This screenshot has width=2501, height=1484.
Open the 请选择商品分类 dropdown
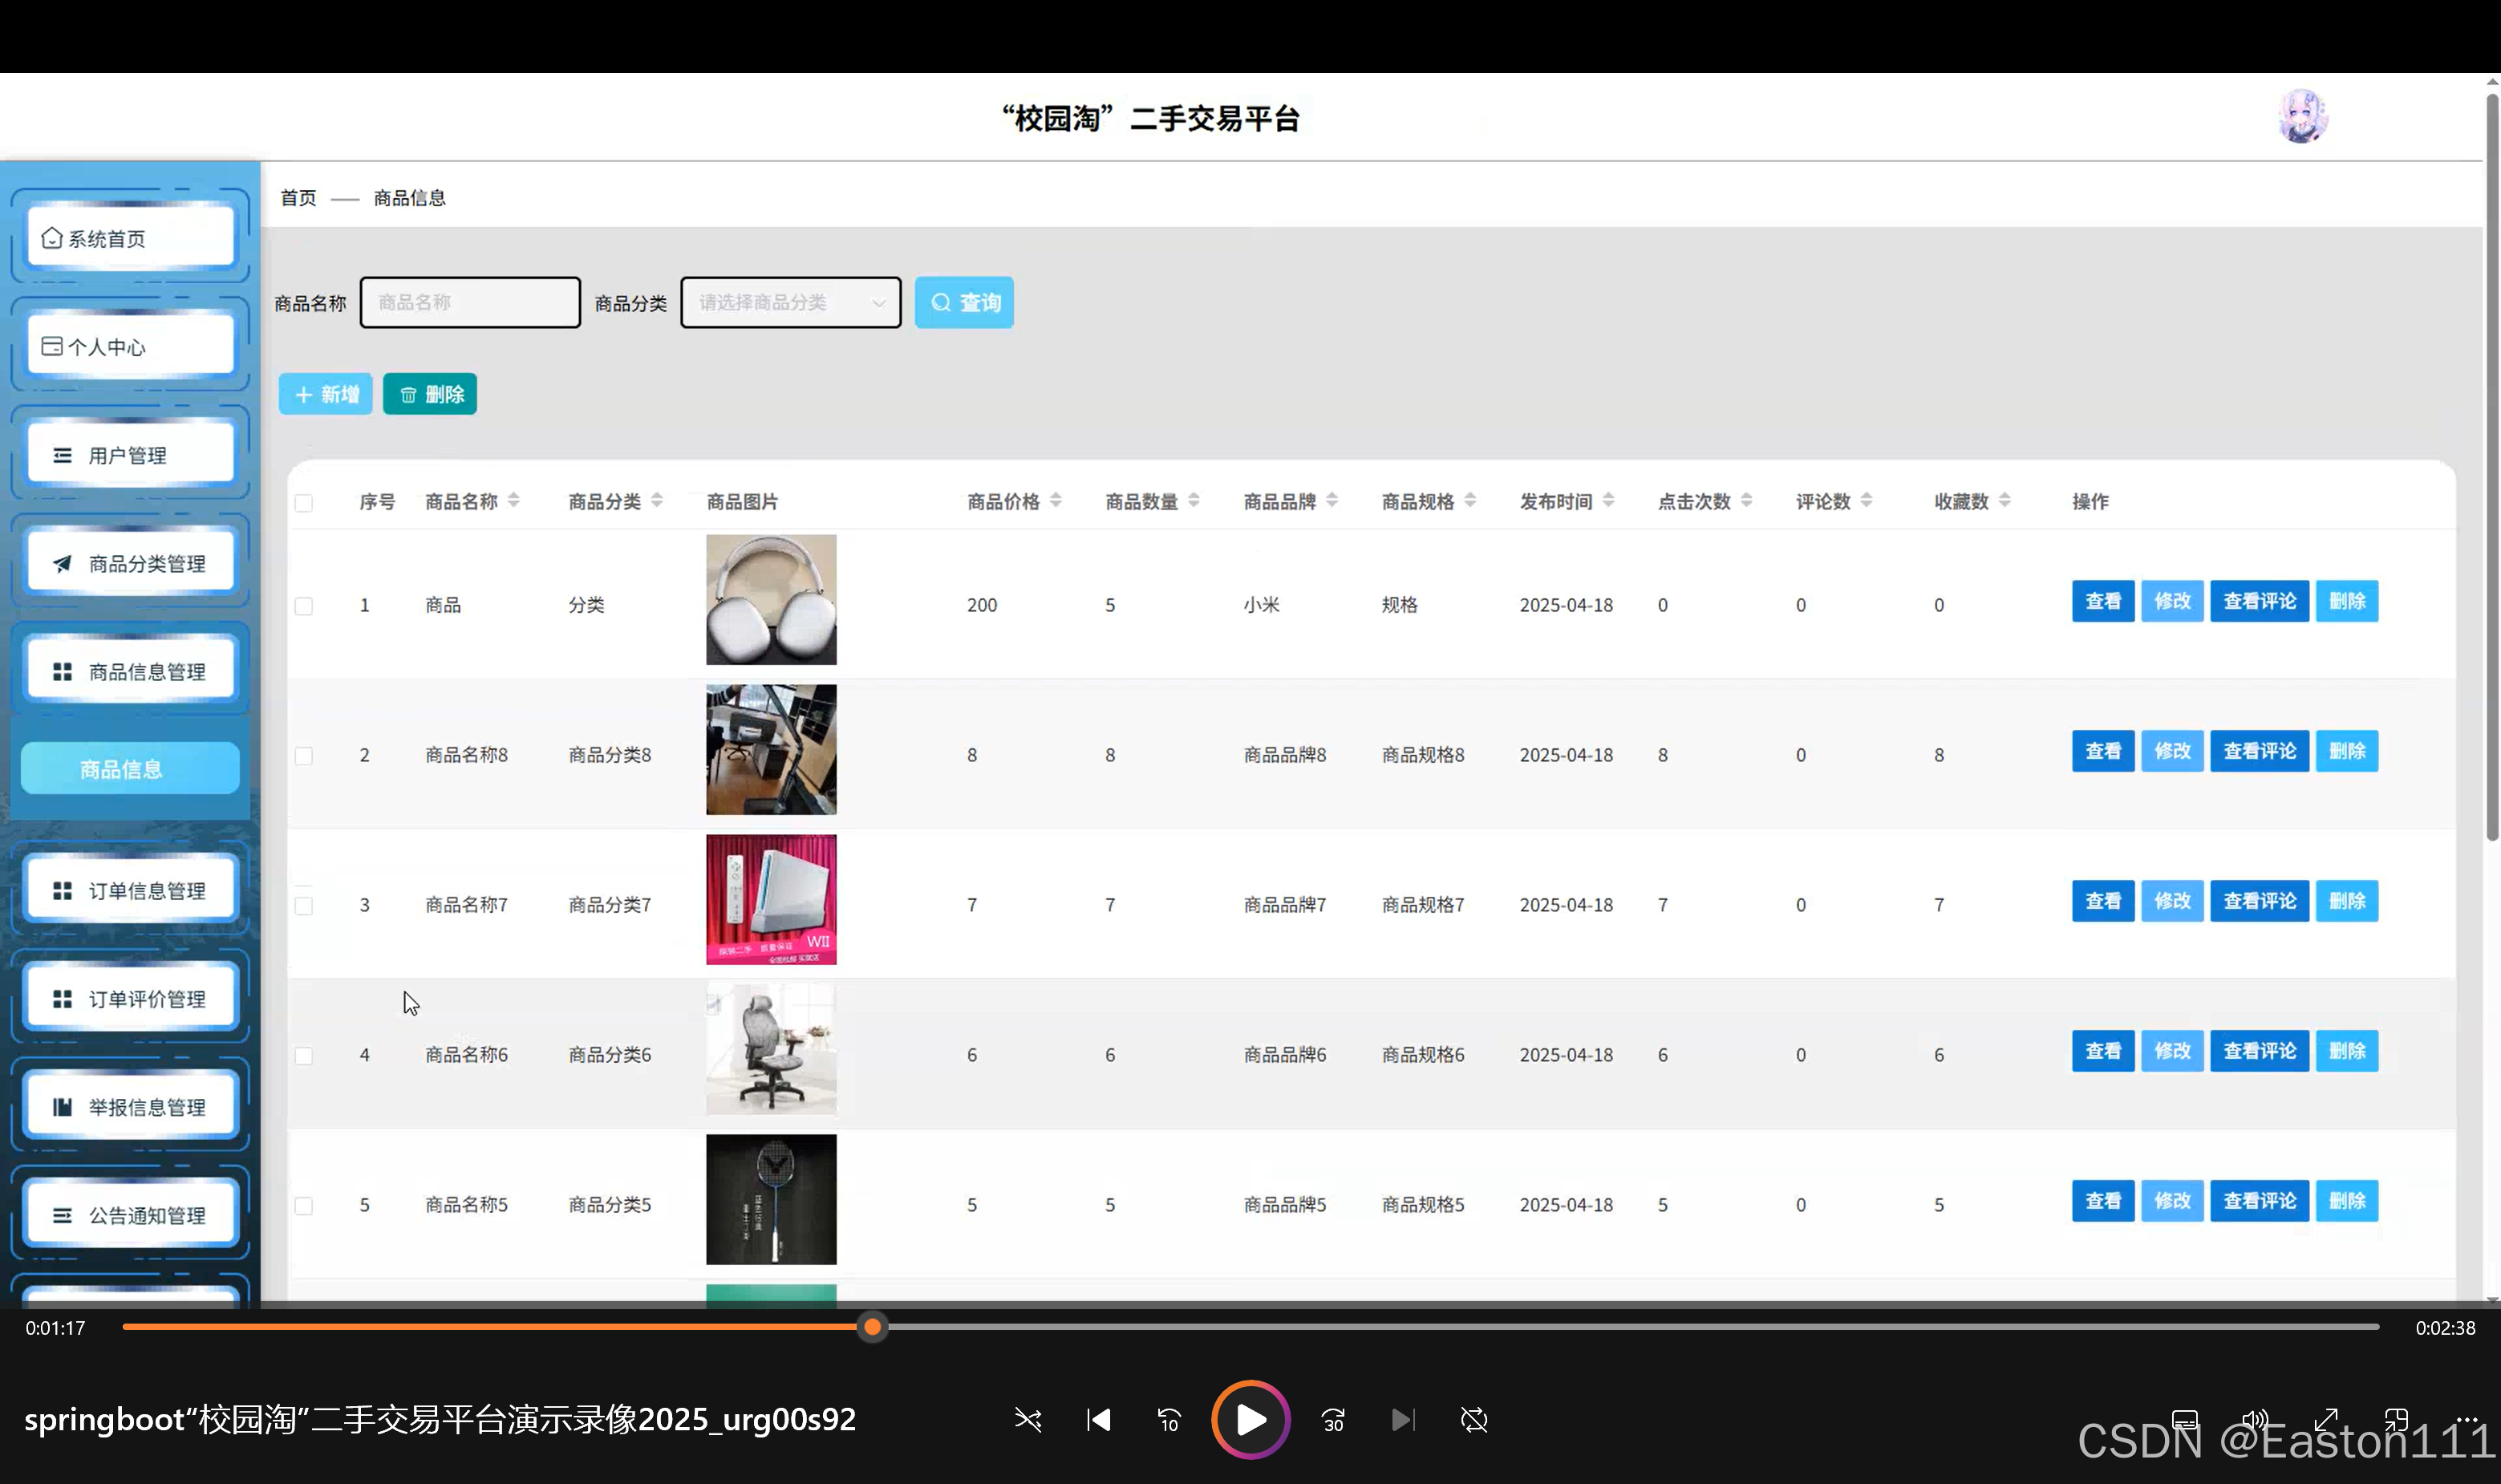790,302
